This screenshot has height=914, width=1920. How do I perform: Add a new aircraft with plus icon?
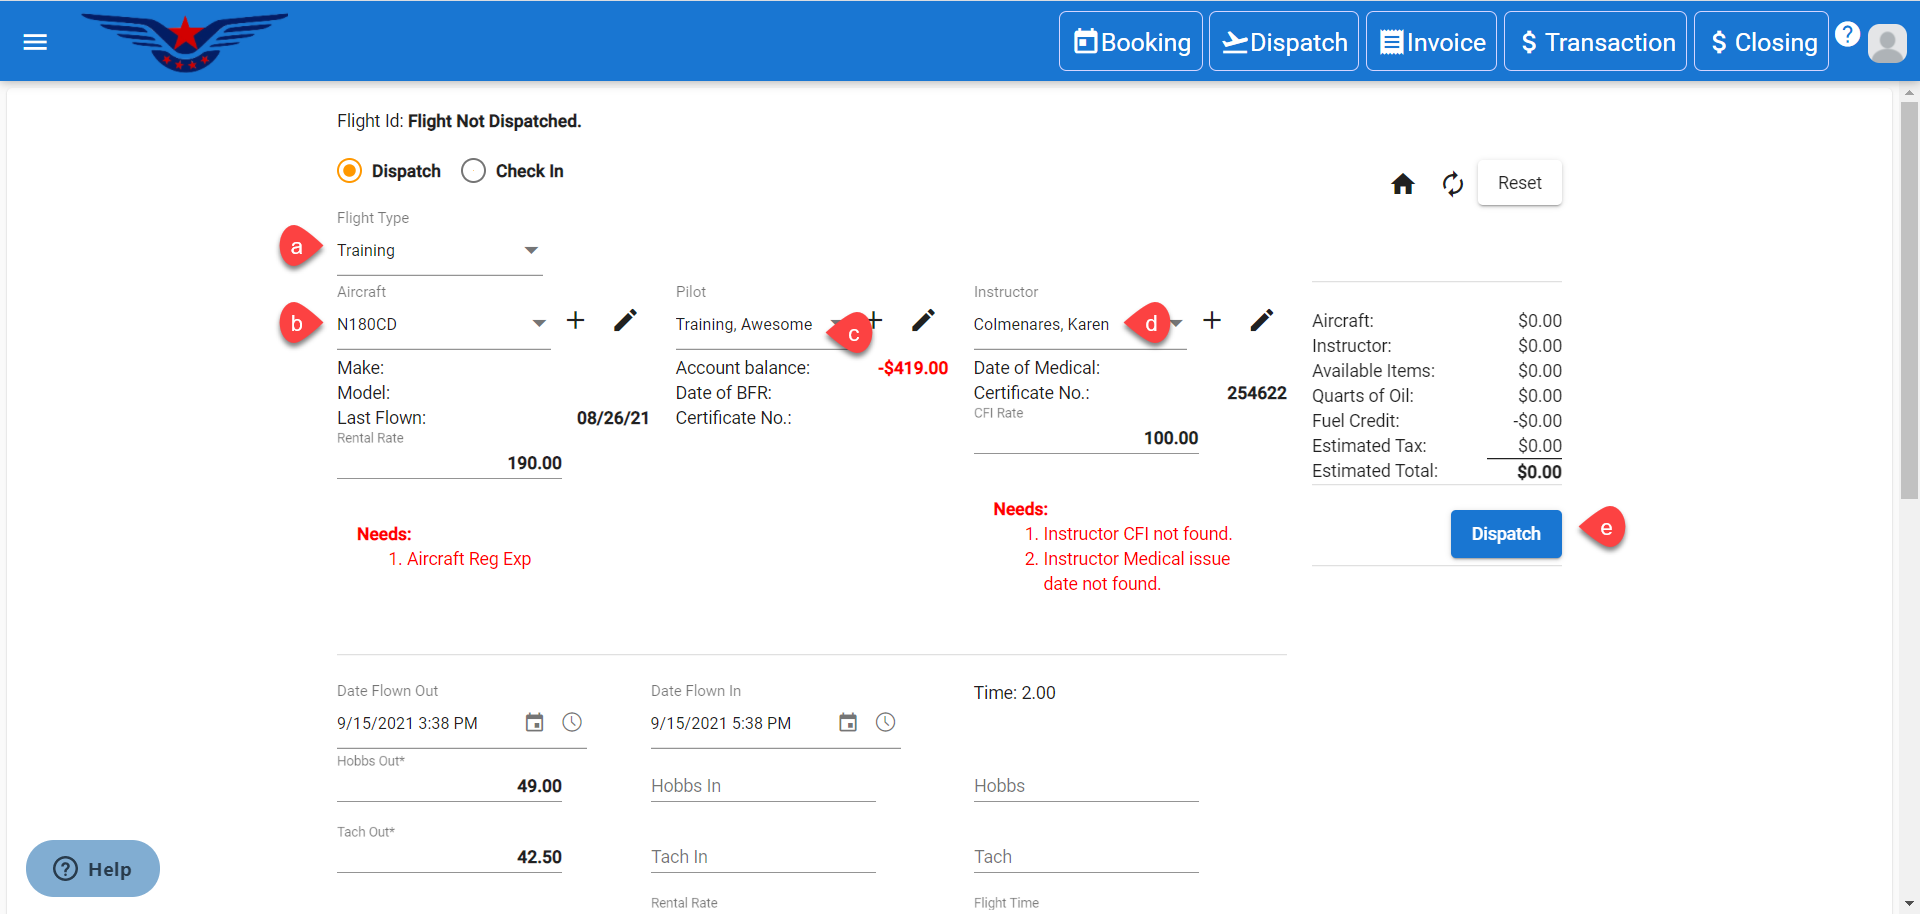point(576,321)
